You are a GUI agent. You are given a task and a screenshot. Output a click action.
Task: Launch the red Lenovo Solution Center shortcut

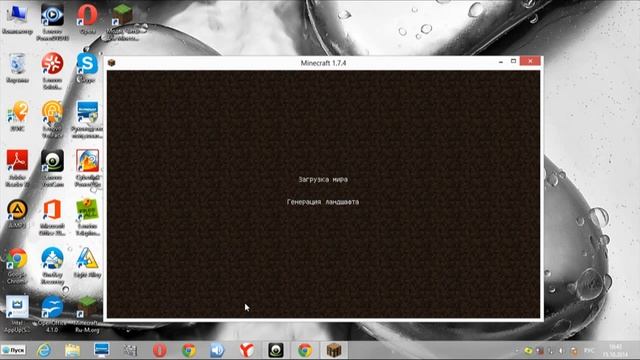pyautogui.click(x=52, y=70)
